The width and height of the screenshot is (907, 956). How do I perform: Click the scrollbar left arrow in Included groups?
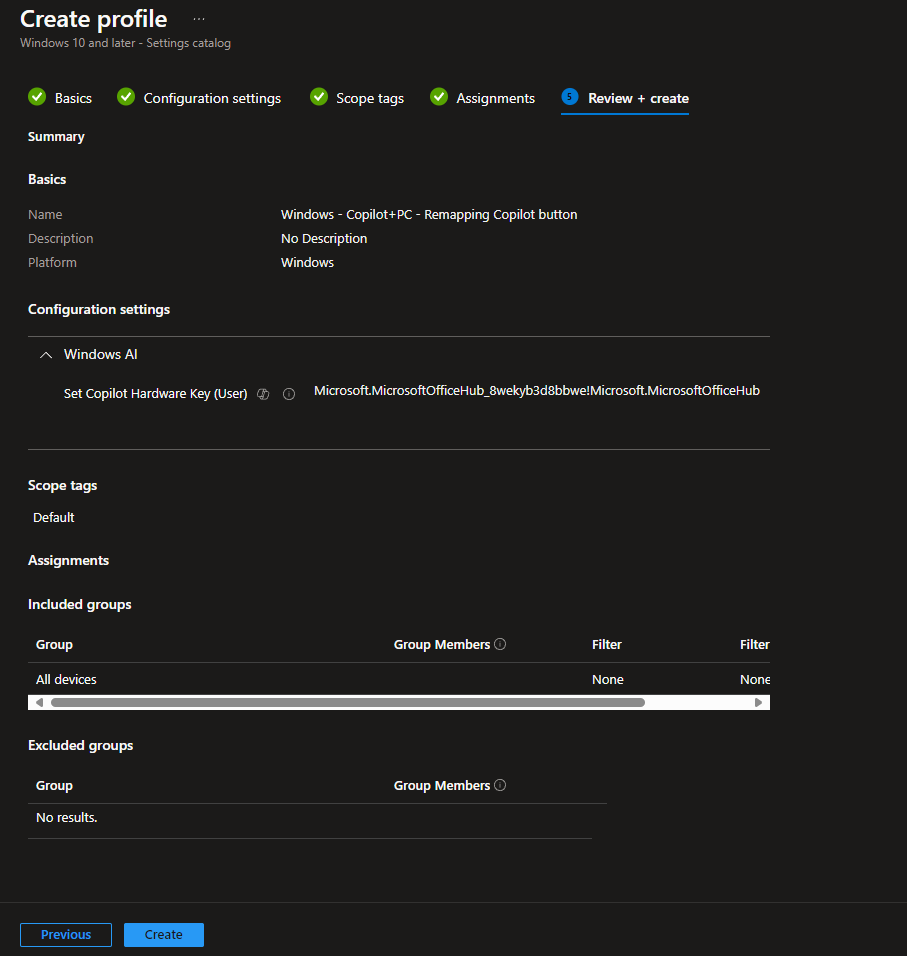coord(39,702)
